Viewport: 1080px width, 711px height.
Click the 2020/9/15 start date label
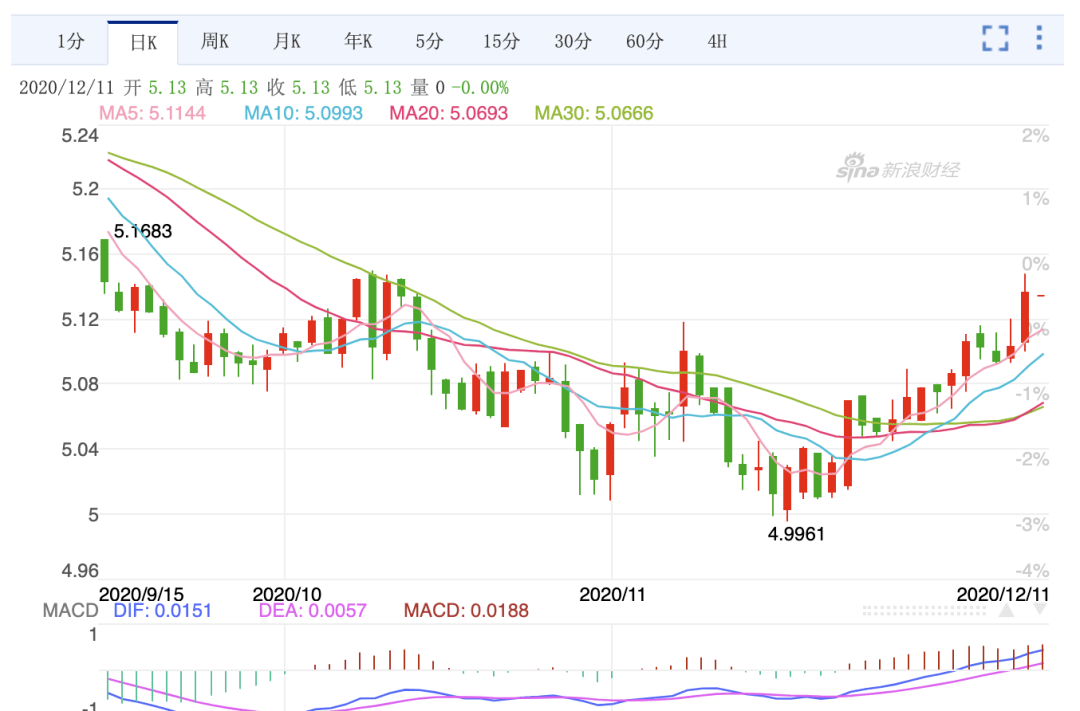141,594
